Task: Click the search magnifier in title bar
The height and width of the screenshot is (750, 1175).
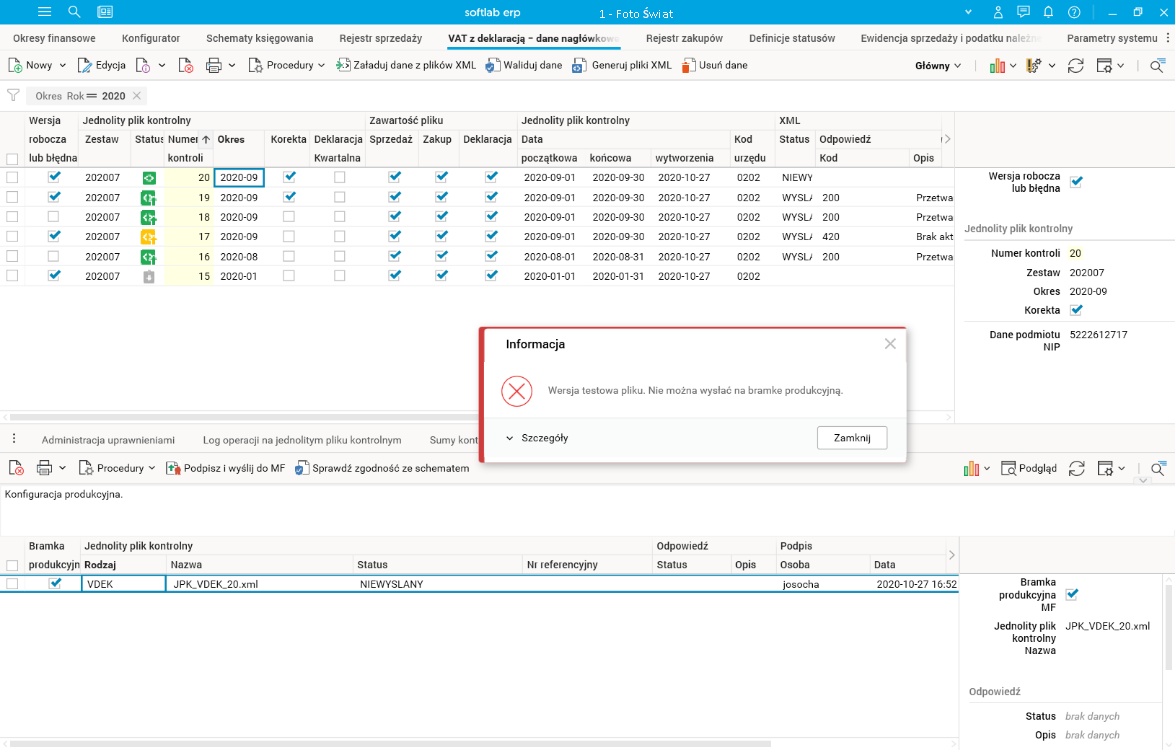Action: click(x=74, y=12)
